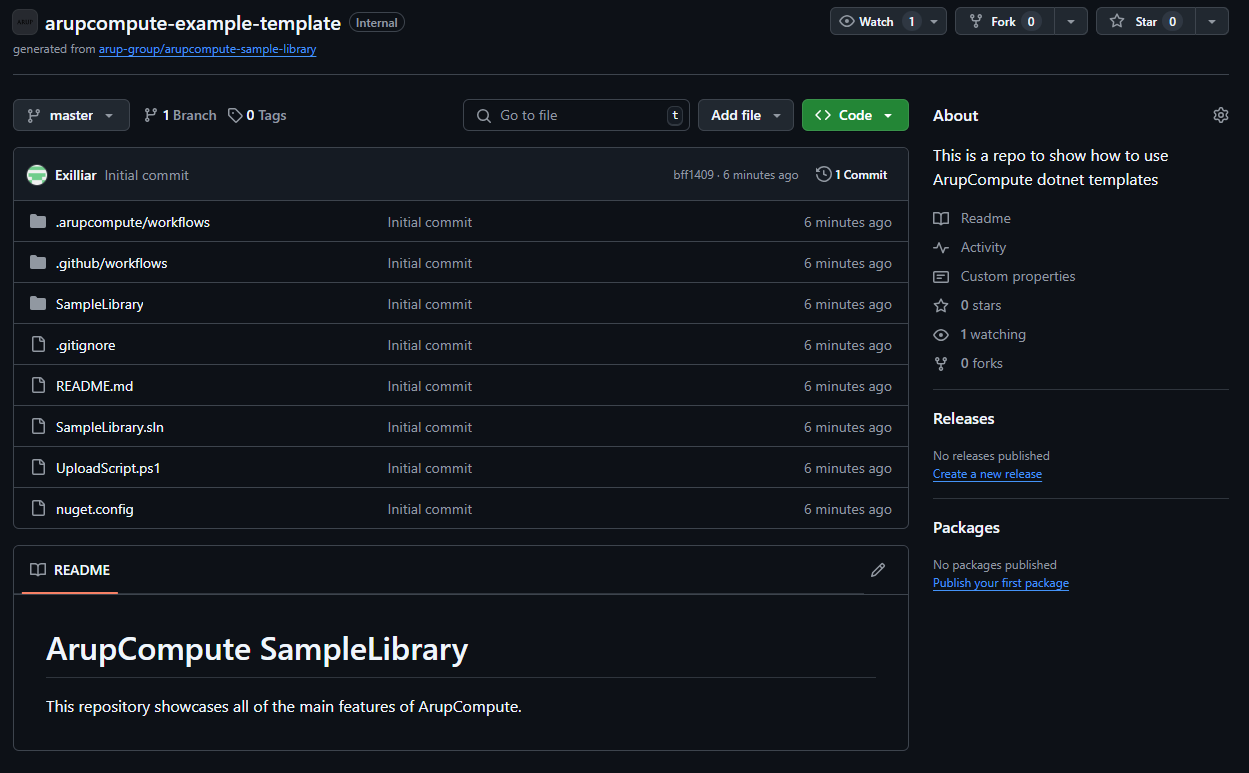Open the .arupcompute/workflows folder
The width and height of the screenshot is (1249, 773).
(133, 222)
